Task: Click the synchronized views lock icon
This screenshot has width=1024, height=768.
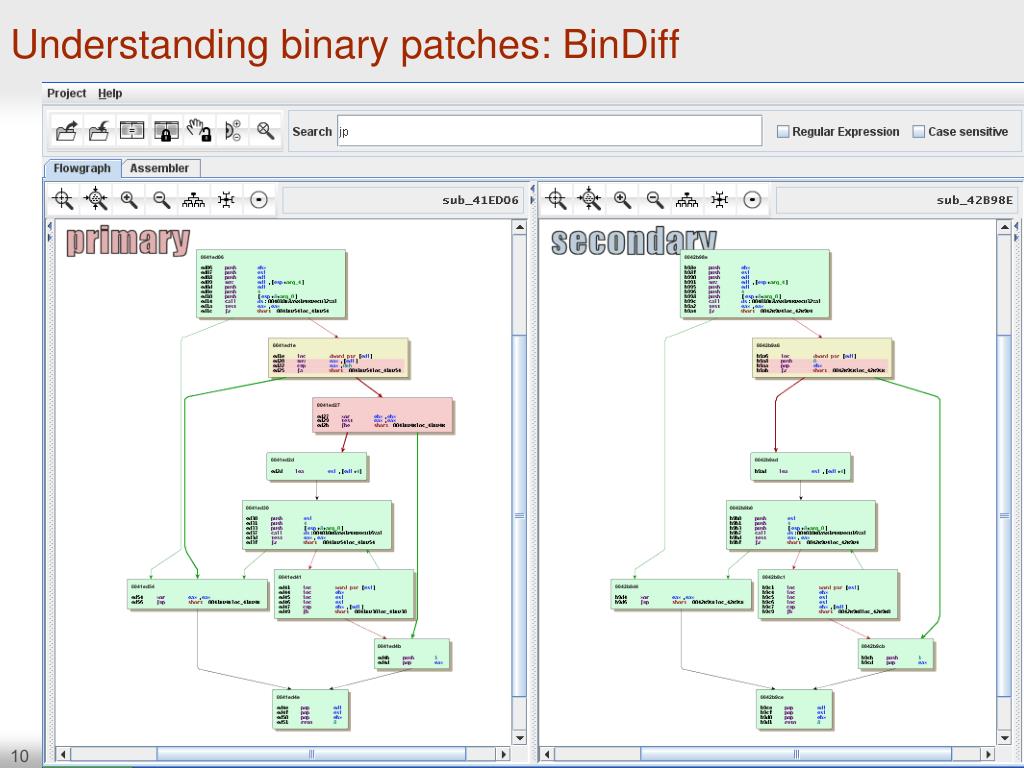Action: pos(166,130)
